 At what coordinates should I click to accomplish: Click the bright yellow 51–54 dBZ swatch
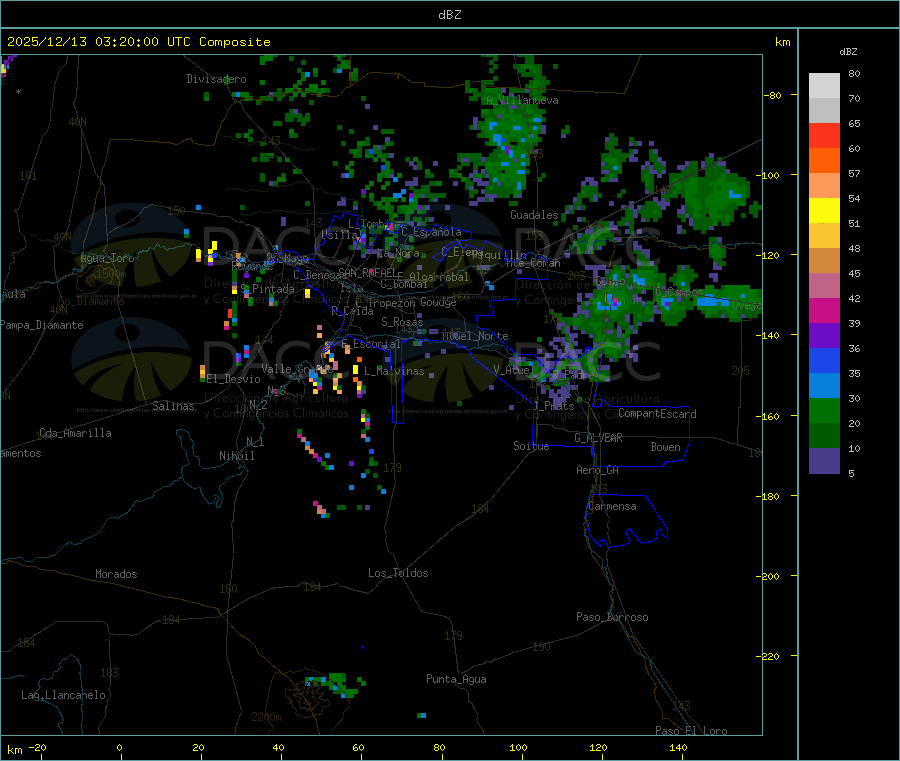tap(824, 210)
